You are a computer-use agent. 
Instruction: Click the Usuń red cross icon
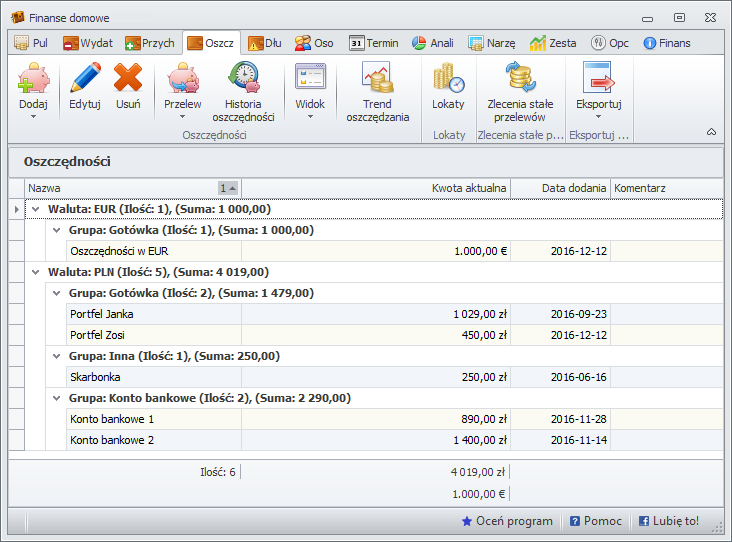(x=128, y=79)
